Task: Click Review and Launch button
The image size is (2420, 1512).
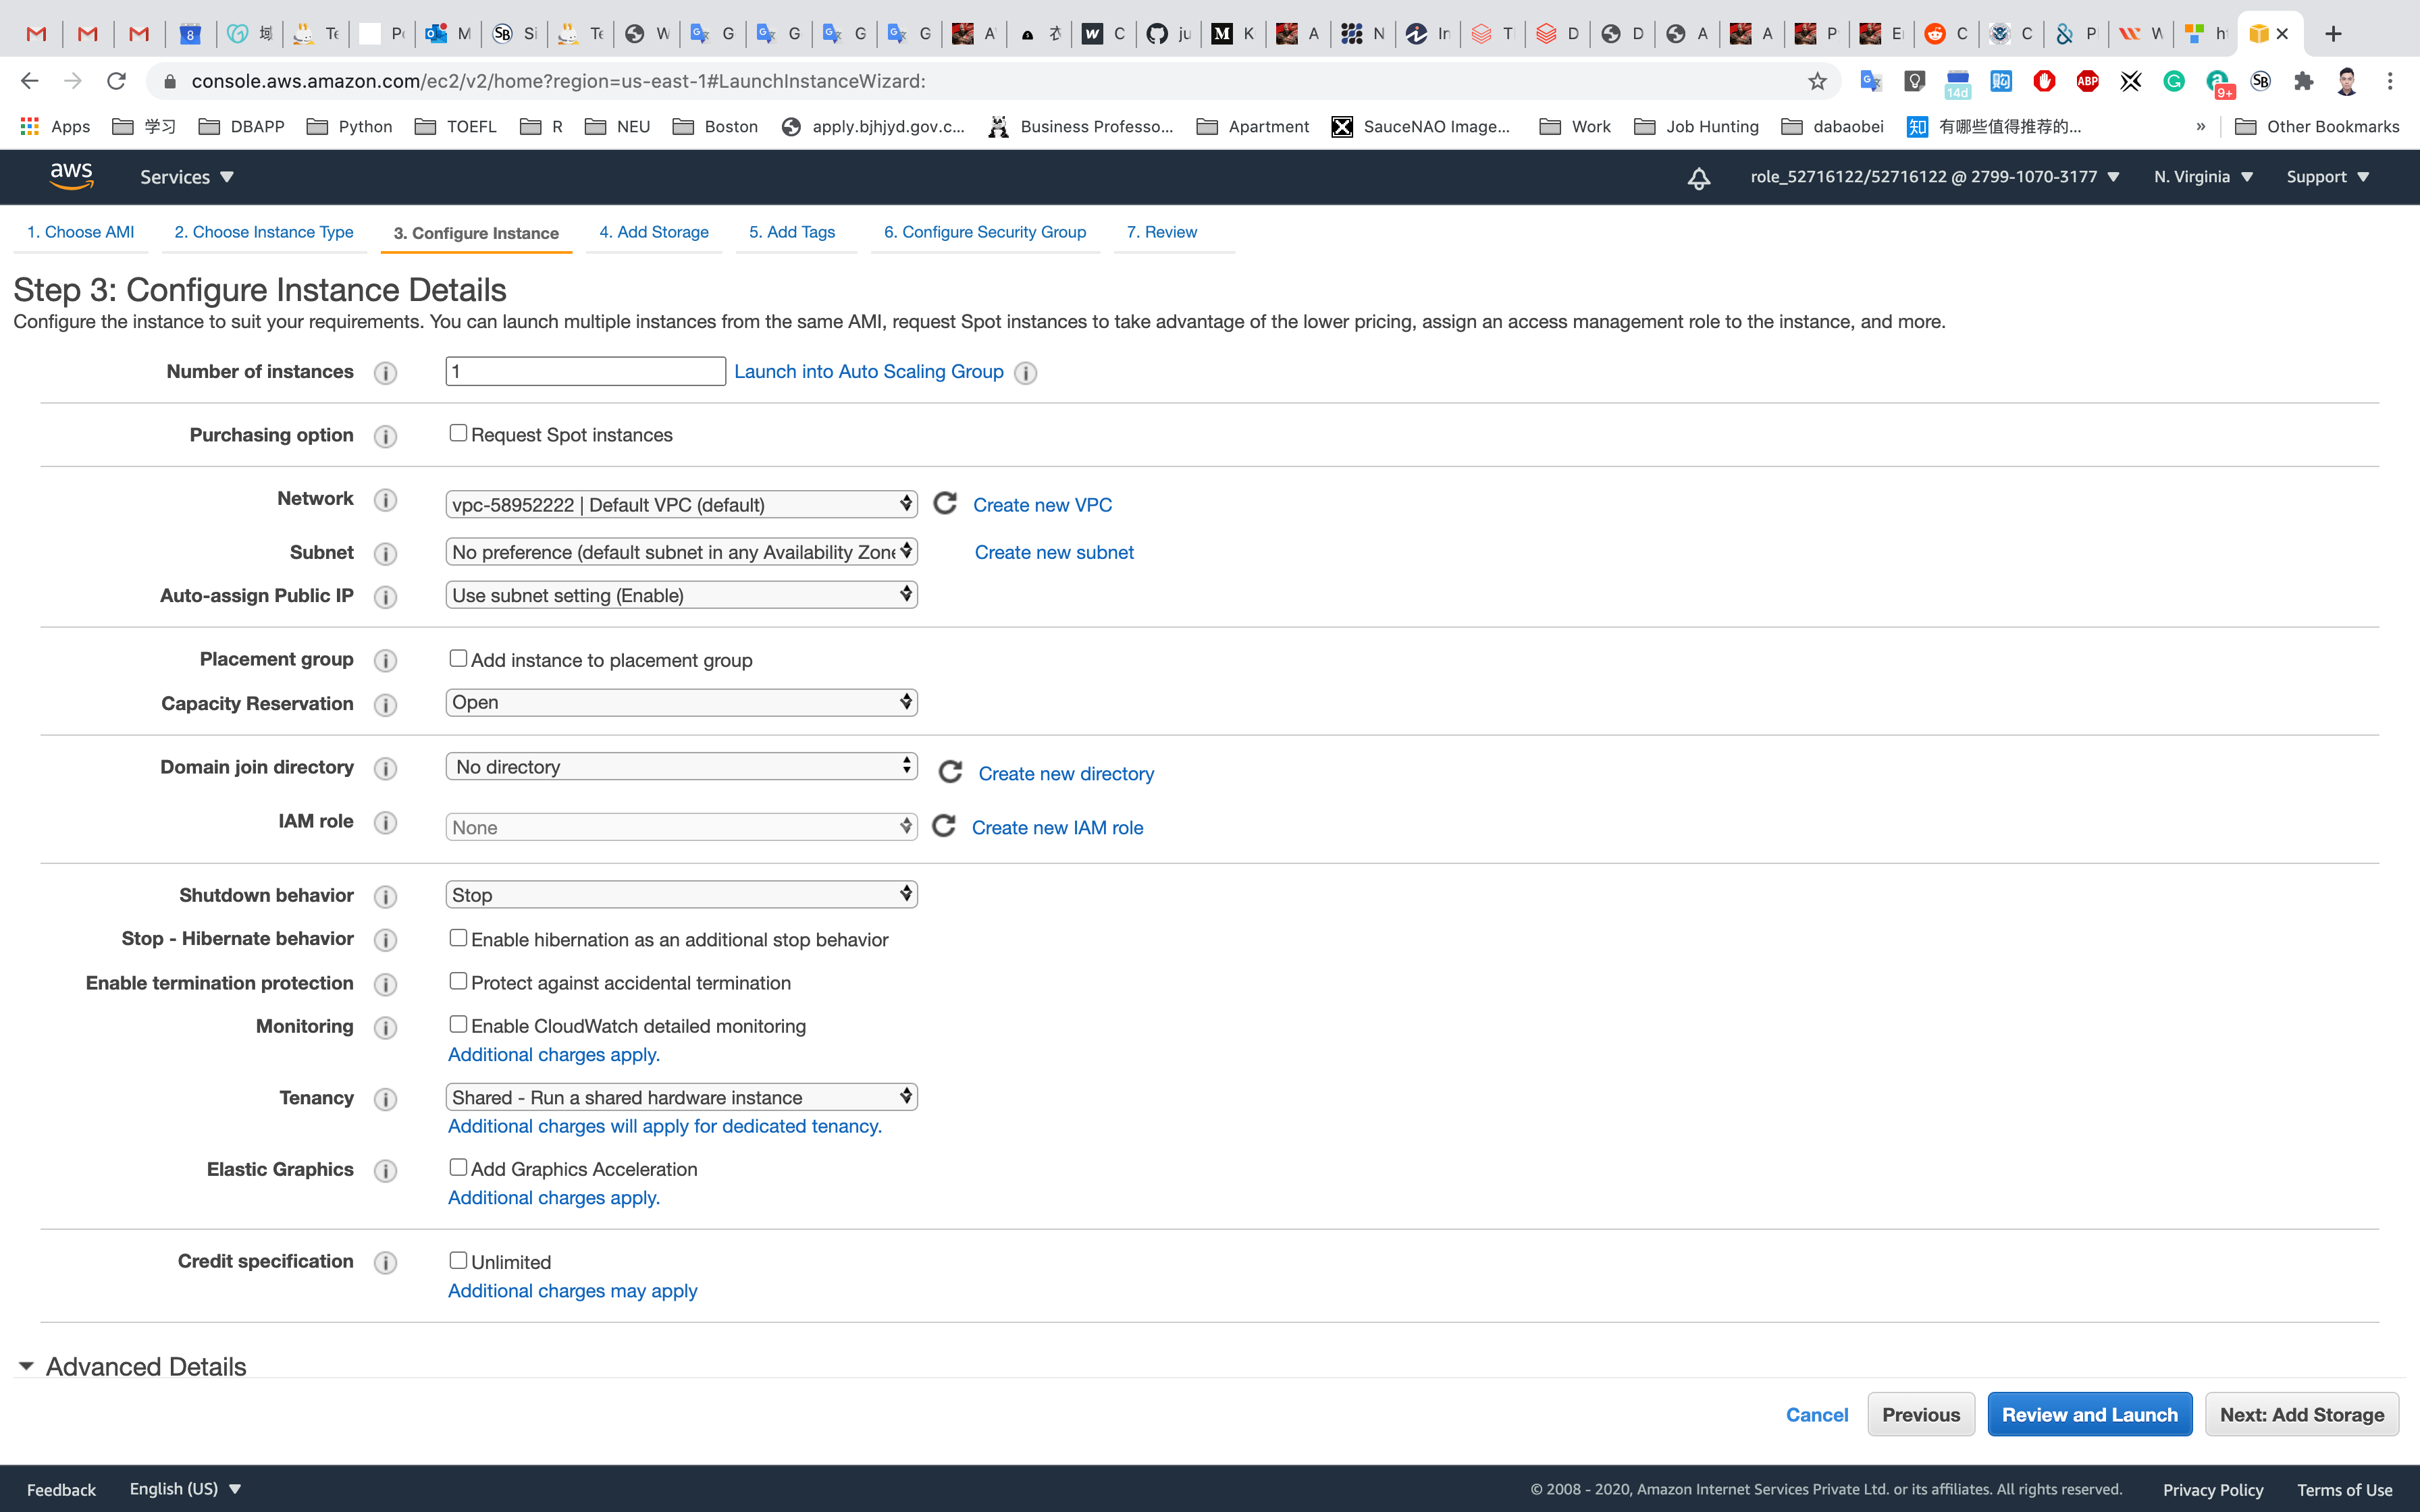Action: pos(2089,1414)
